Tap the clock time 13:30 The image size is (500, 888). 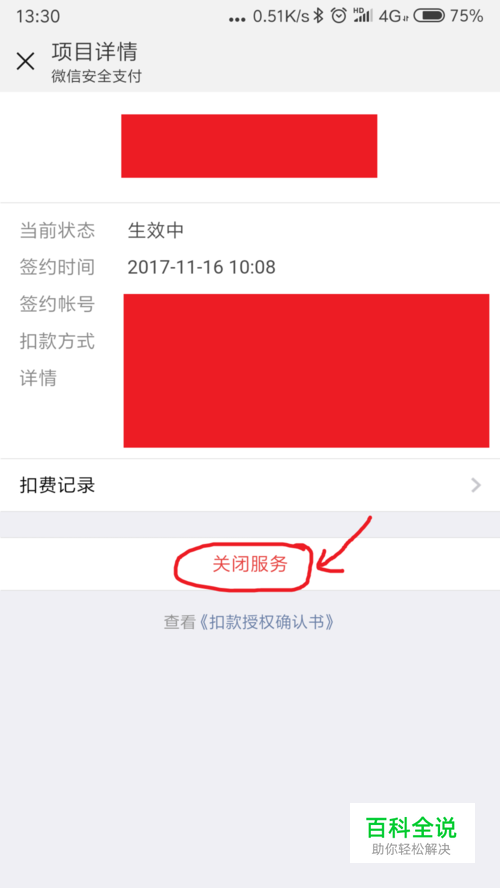point(38,16)
